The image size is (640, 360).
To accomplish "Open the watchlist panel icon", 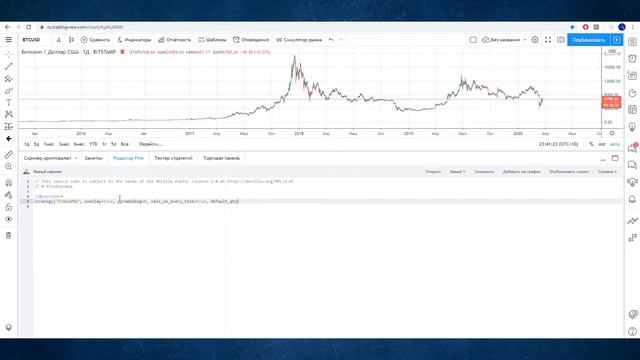I will (x=632, y=42).
